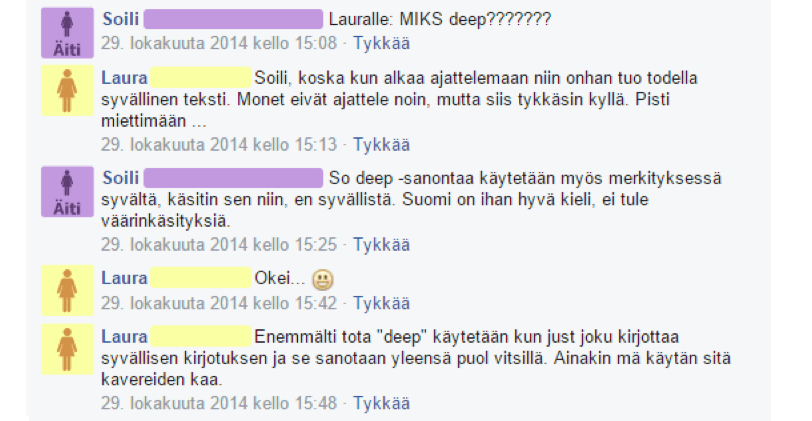Click Laura's yellow avatar on 15:48 comment
Image resolution: width=812 pixels, height=421 pixels.
pos(67,350)
